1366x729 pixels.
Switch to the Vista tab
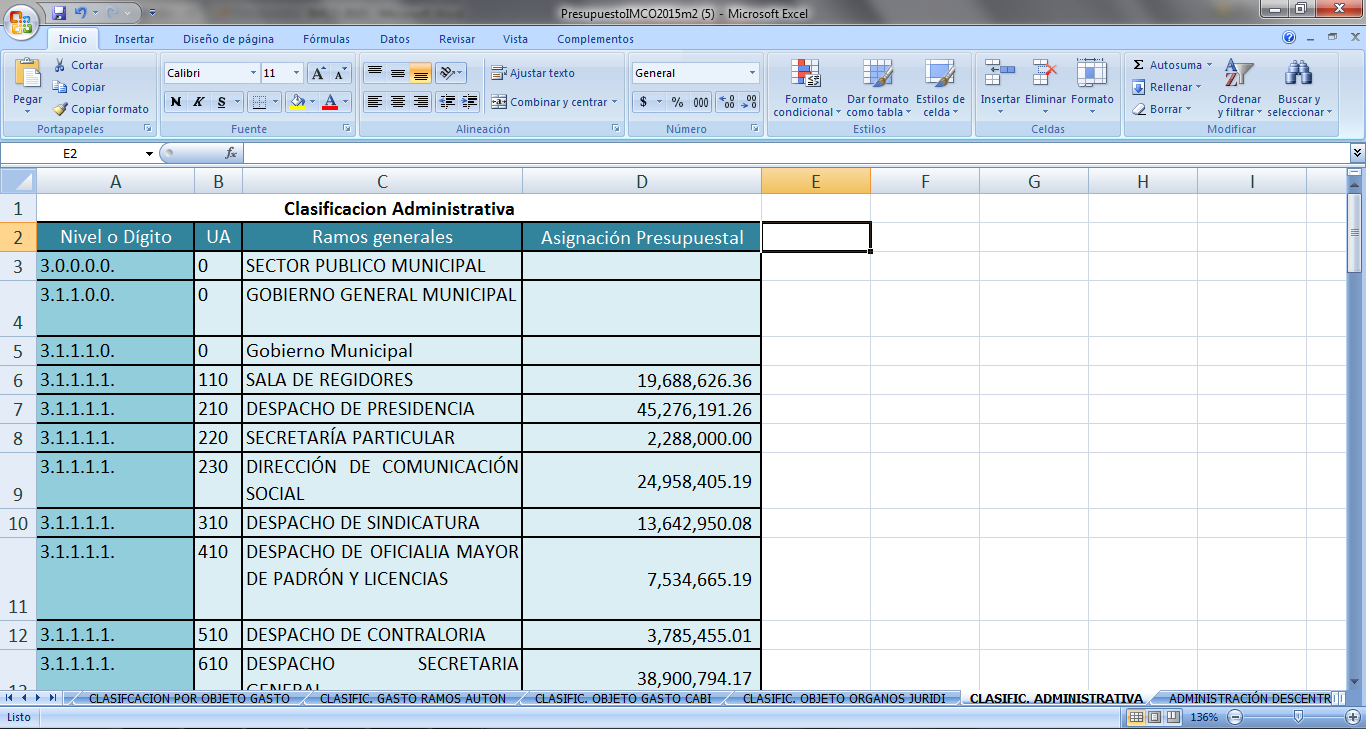515,39
